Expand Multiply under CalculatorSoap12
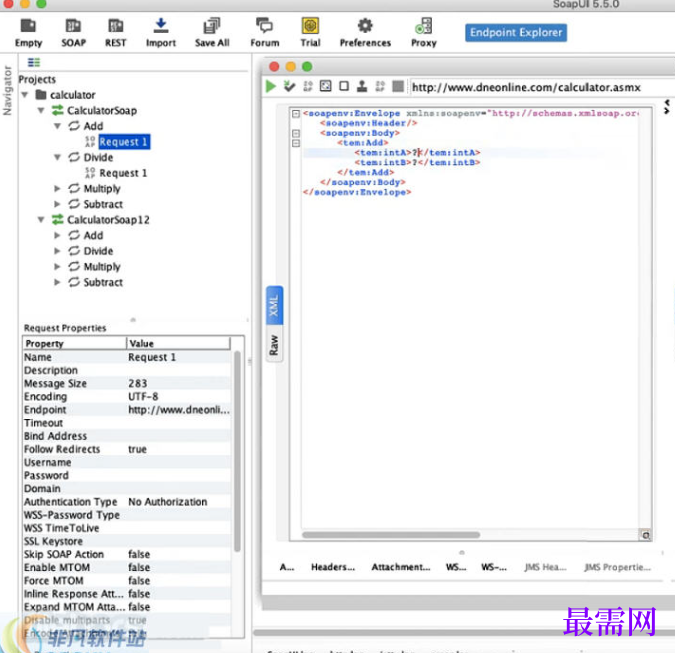This screenshot has height=653, width=675. pyautogui.click(x=57, y=267)
